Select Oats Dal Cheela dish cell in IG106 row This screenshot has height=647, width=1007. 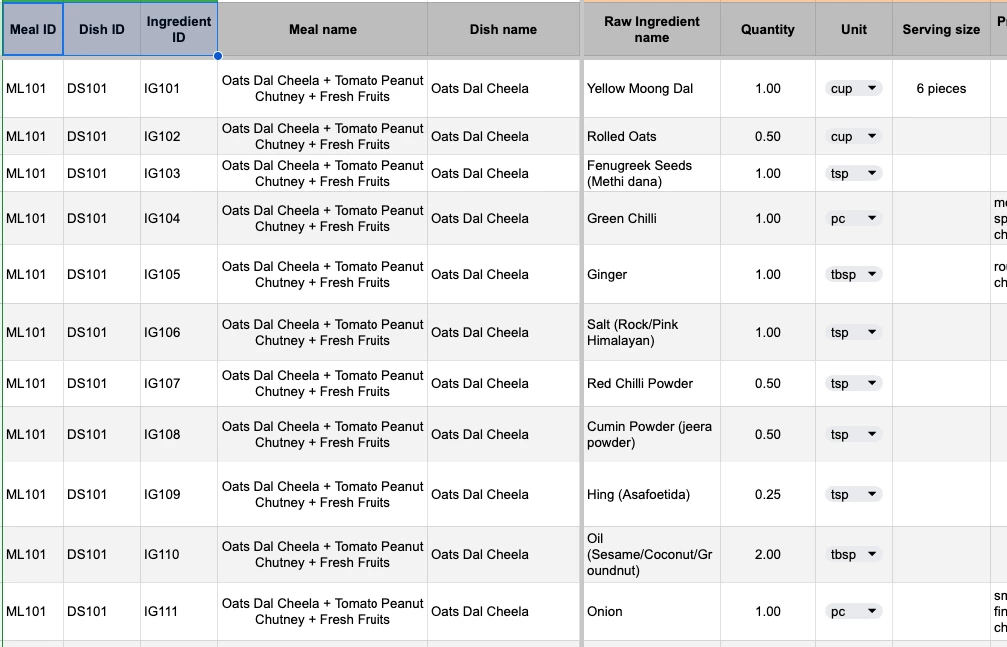[x=504, y=332]
